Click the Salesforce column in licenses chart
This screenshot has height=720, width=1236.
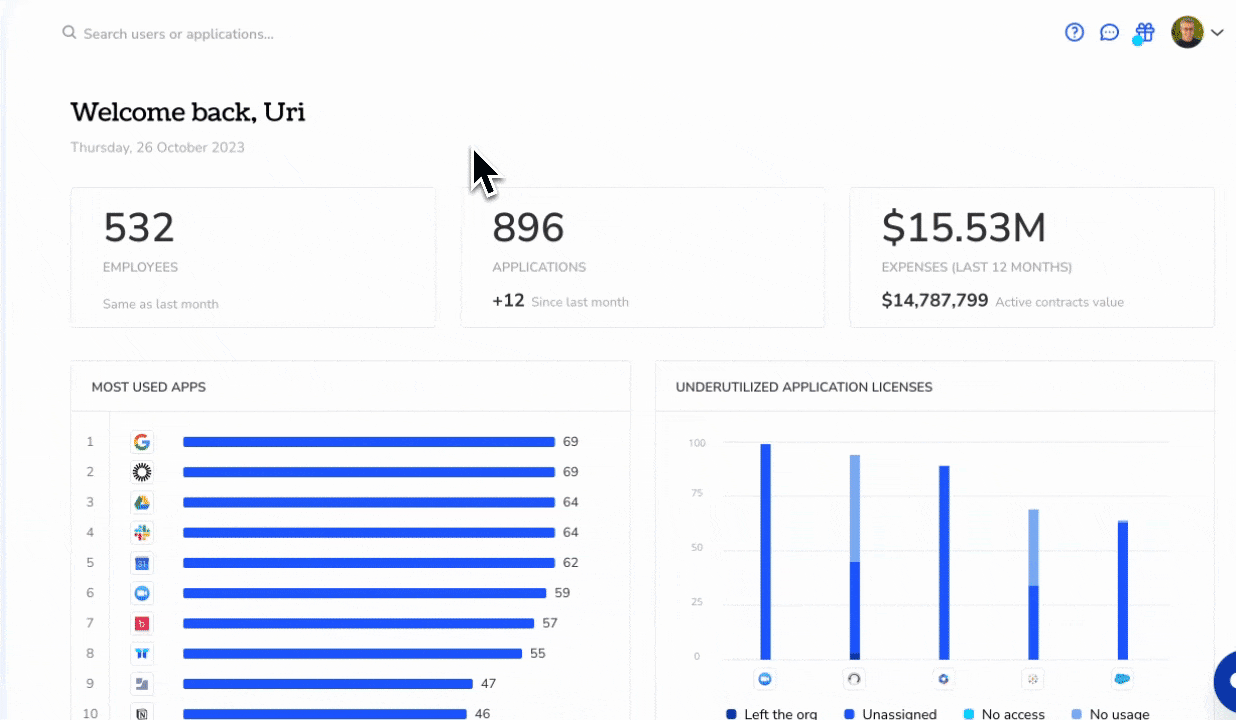pyautogui.click(x=1123, y=590)
